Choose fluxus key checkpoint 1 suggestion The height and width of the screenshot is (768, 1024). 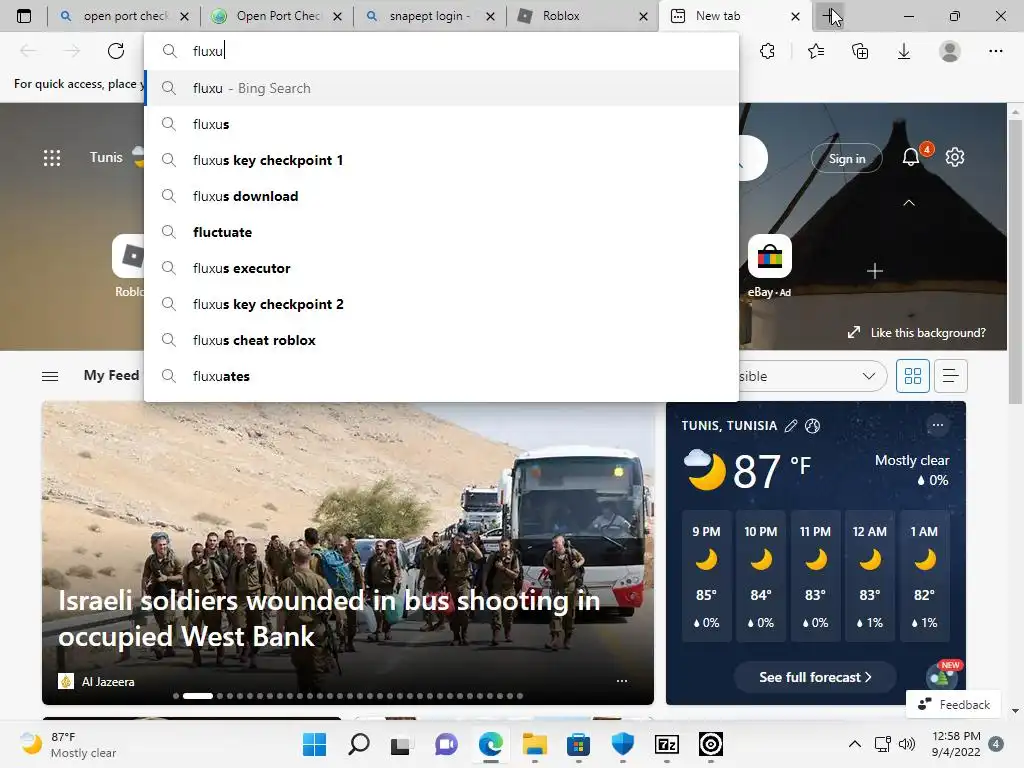pos(441,160)
